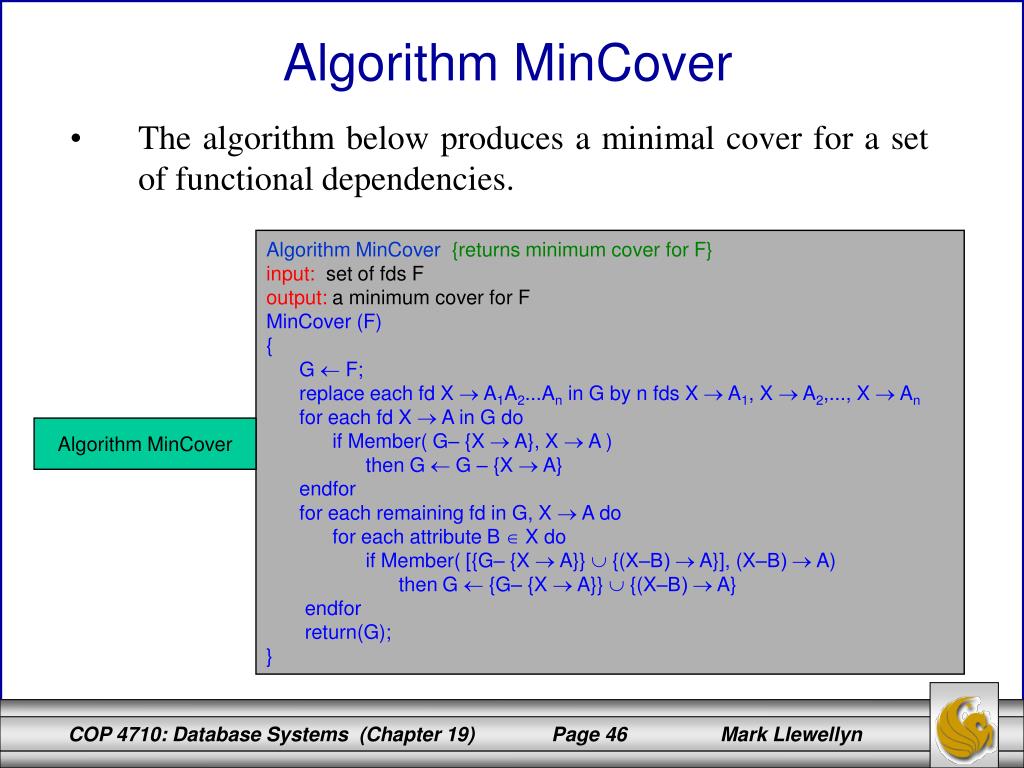Screen dimensions: 1024x768
Task: Click the 'return(G);' statement
Action: pyautogui.click(x=348, y=632)
